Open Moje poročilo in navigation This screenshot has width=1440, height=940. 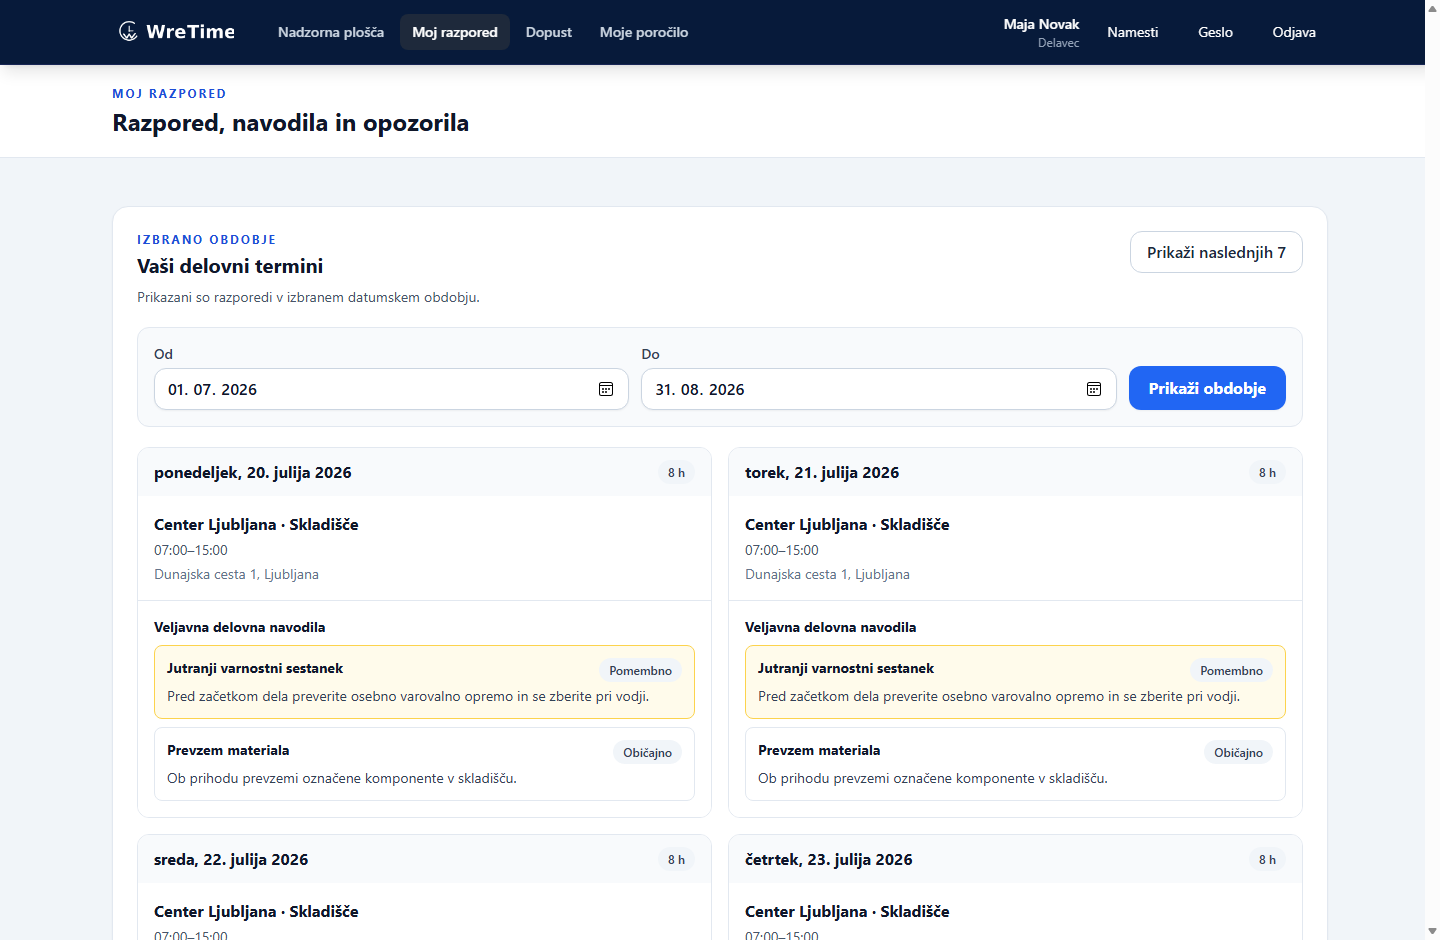point(644,32)
